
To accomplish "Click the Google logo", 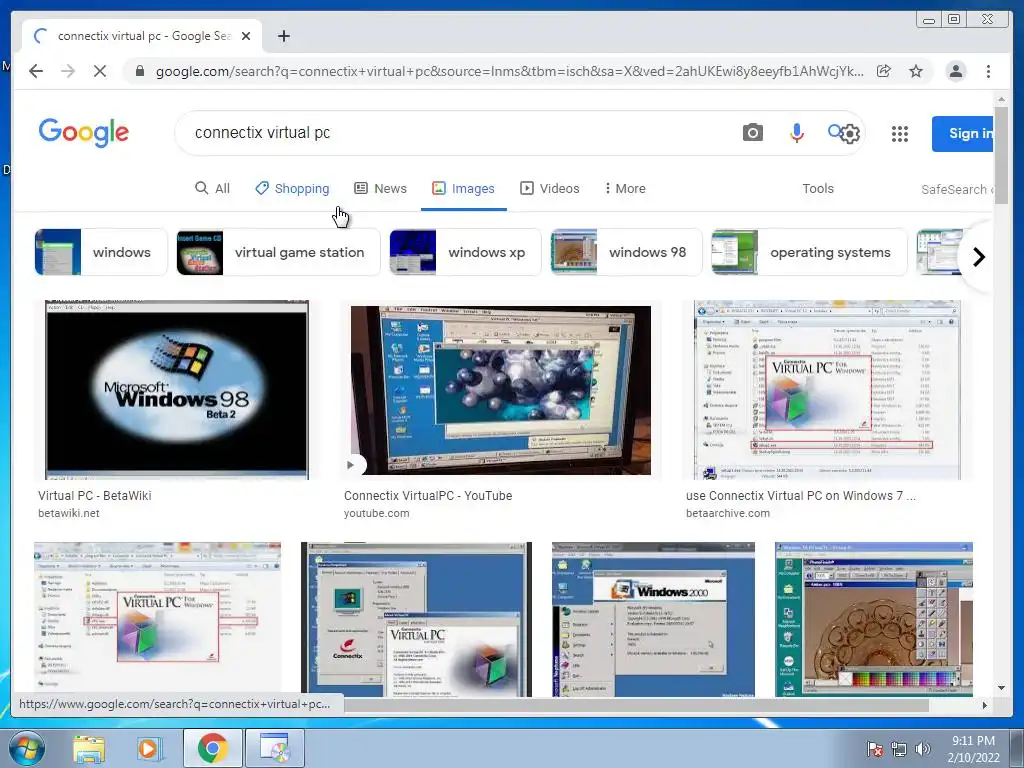I will point(84,133).
